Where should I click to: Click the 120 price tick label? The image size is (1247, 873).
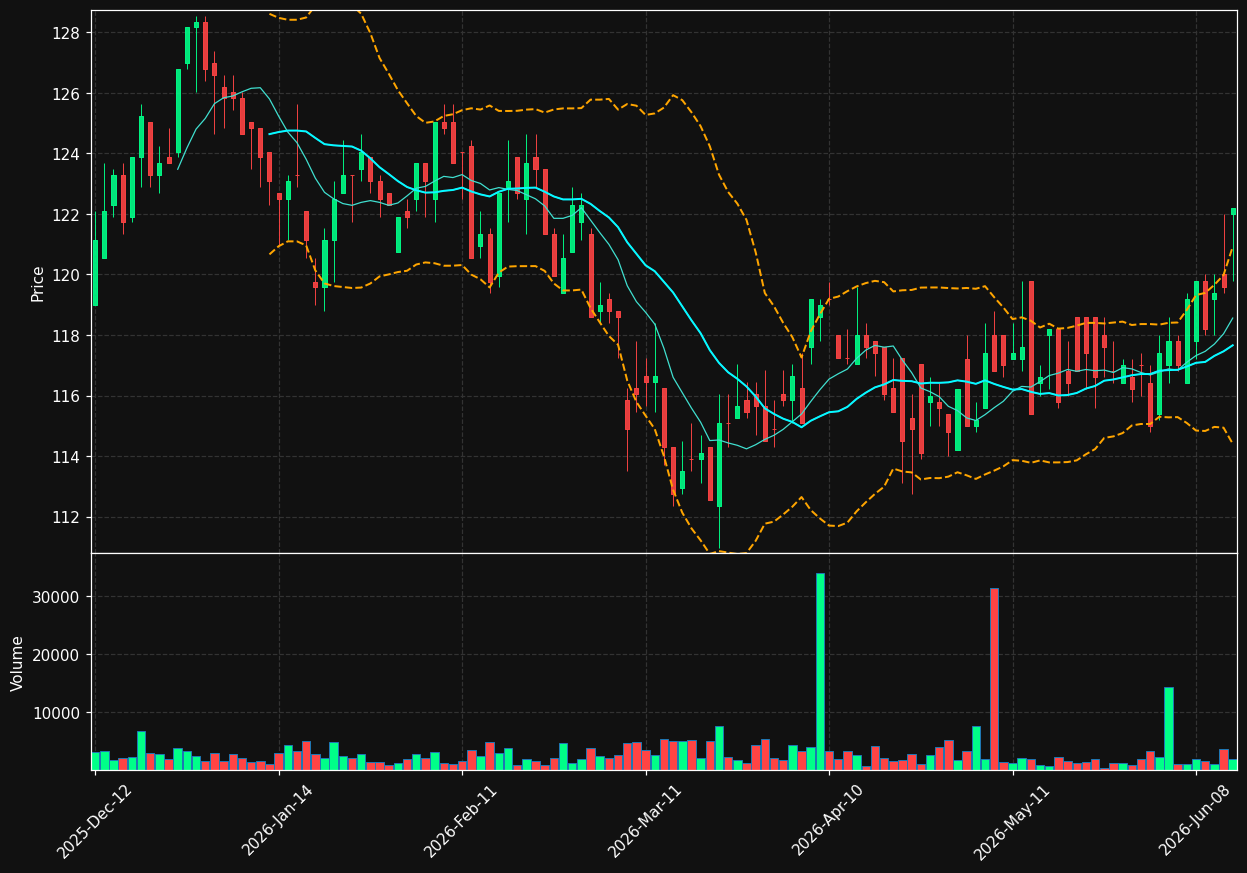(67, 275)
